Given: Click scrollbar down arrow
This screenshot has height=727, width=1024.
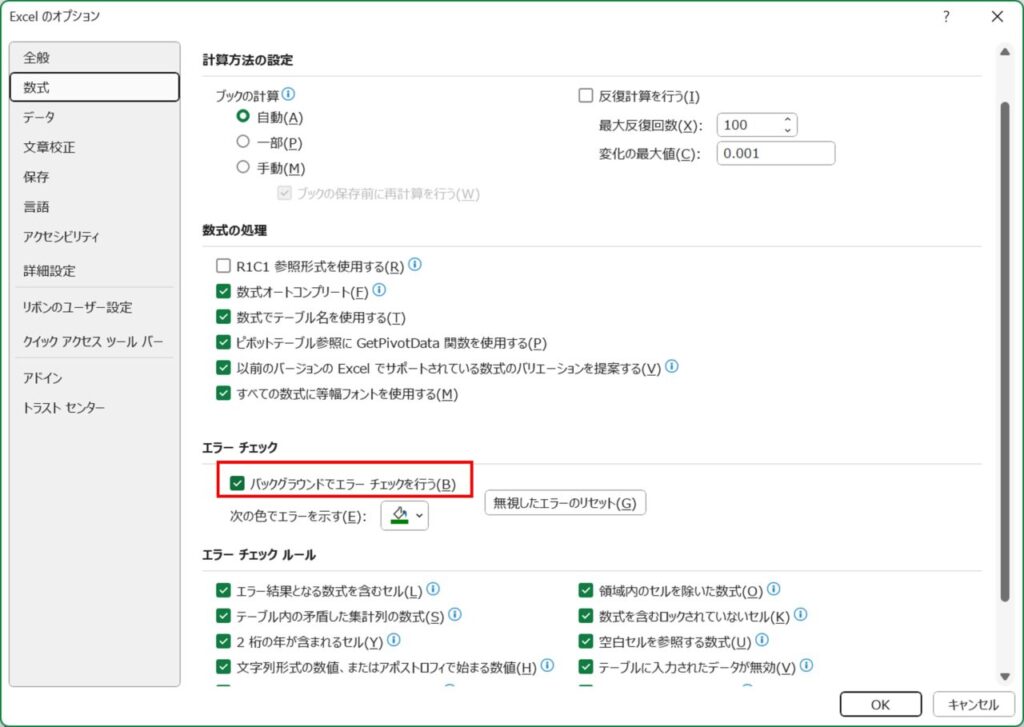Looking at the screenshot, I should tap(1004, 677).
